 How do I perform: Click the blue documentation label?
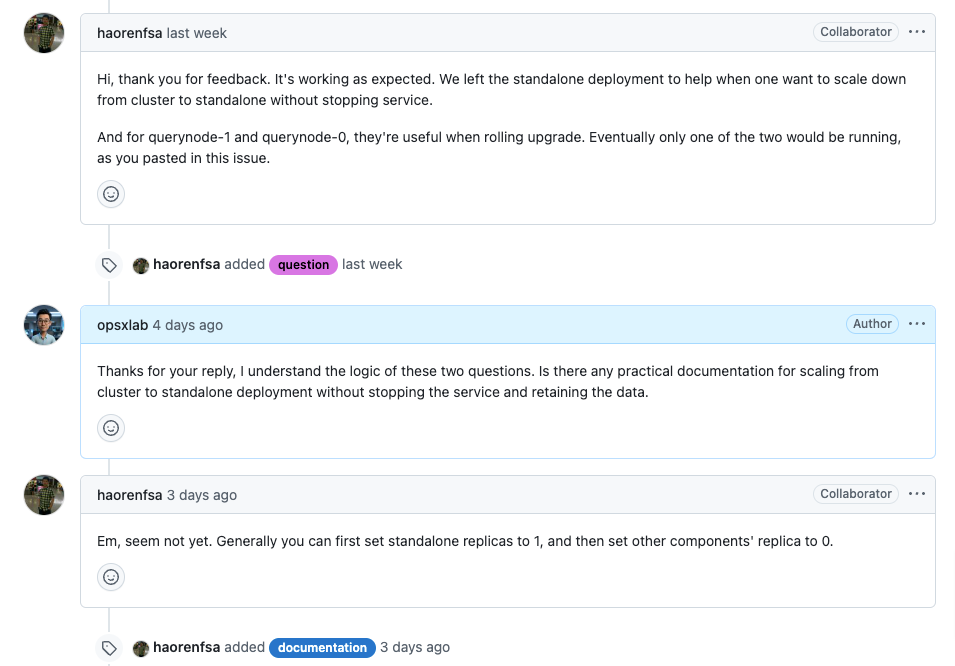click(x=322, y=648)
